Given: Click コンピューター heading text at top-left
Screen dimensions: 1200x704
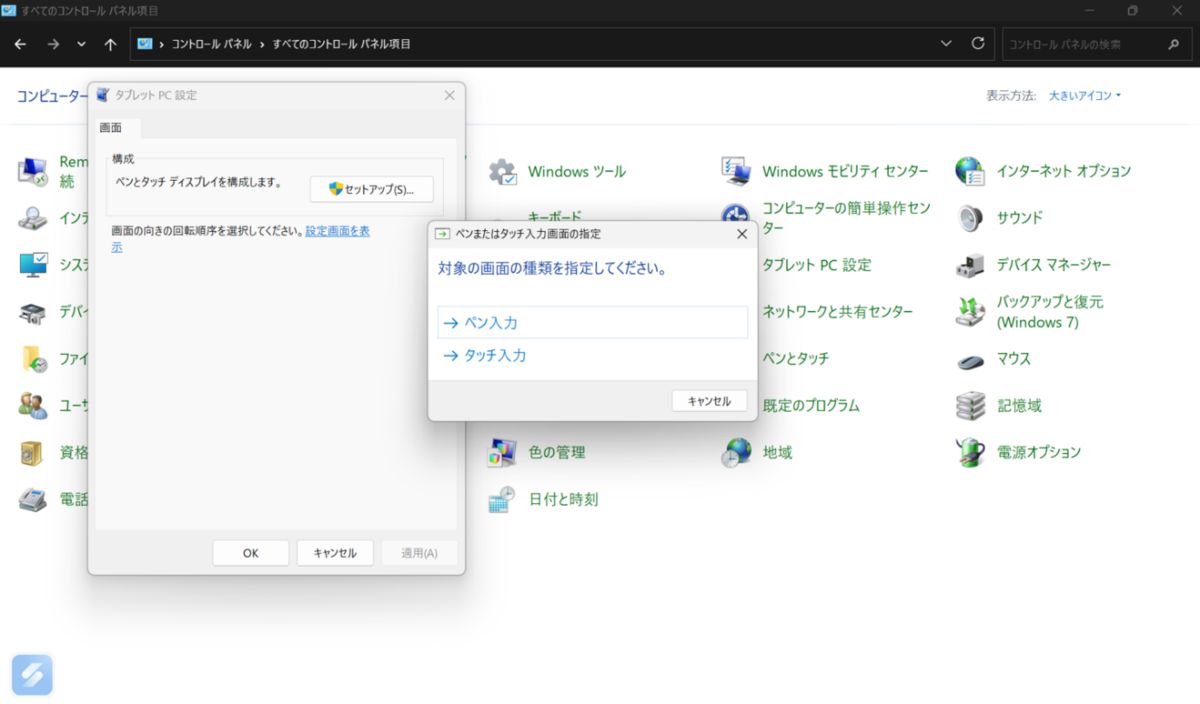Looking at the screenshot, I should tap(52, 96).
